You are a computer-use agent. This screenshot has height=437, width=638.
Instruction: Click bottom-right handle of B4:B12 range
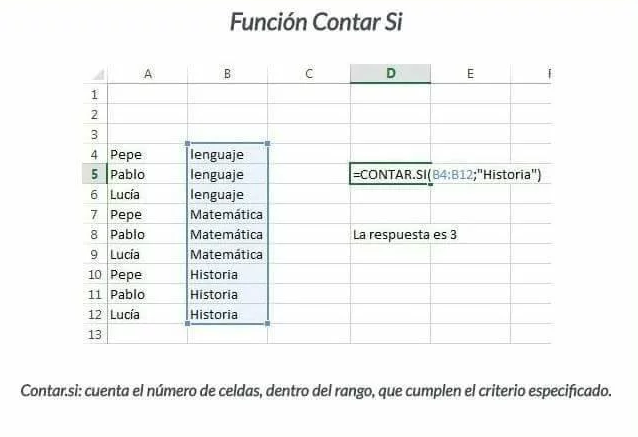pos(267,323)
